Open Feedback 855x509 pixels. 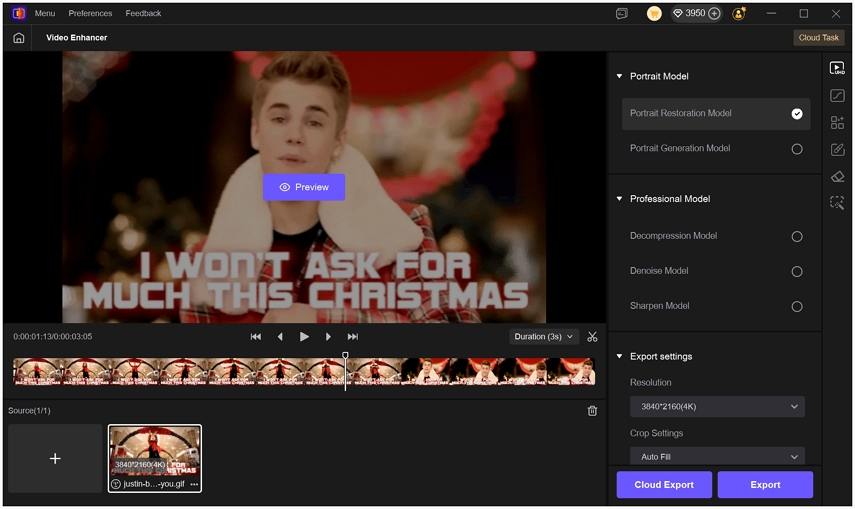(x=143, y=13)
